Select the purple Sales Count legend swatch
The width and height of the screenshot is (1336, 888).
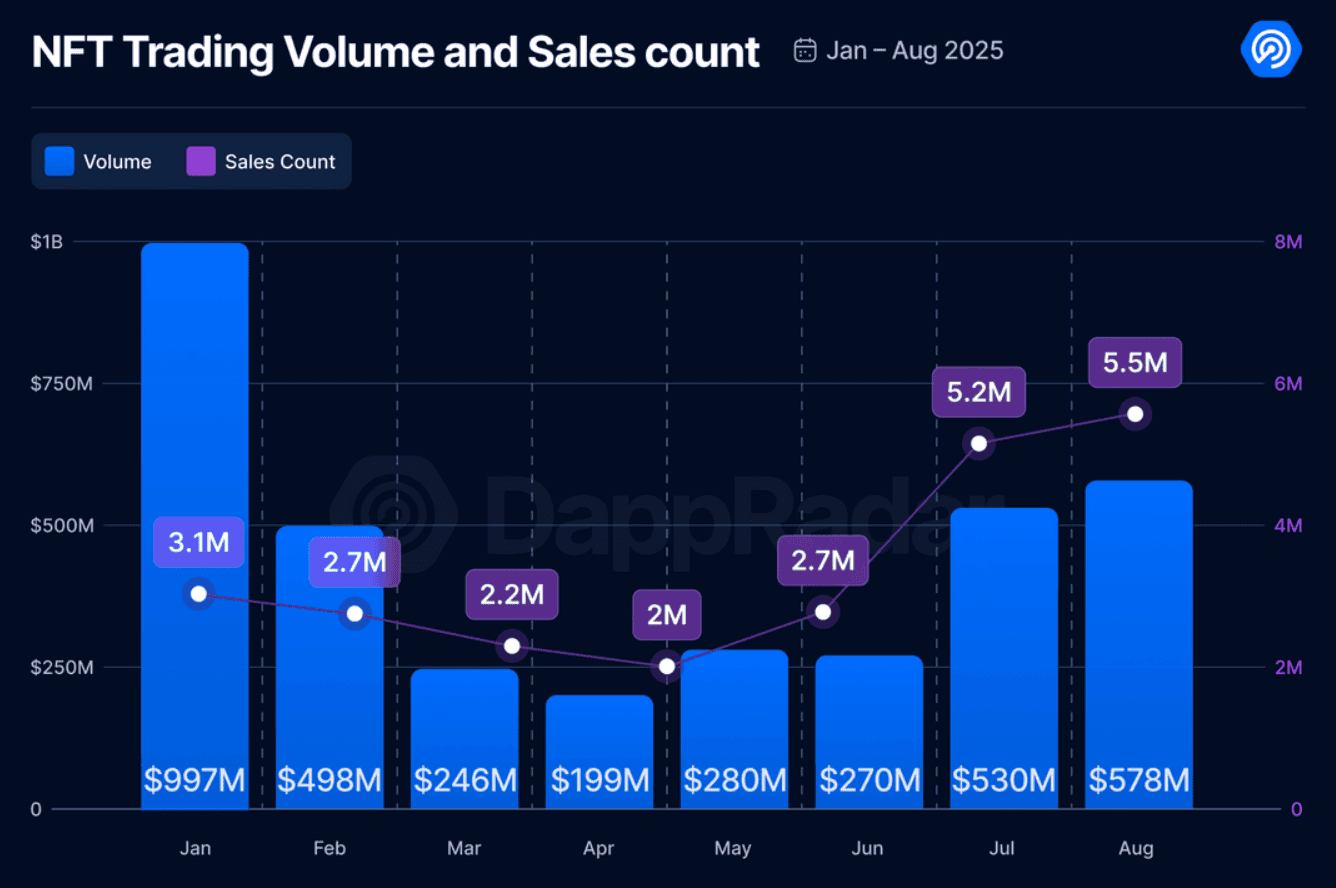pos(199,160)
